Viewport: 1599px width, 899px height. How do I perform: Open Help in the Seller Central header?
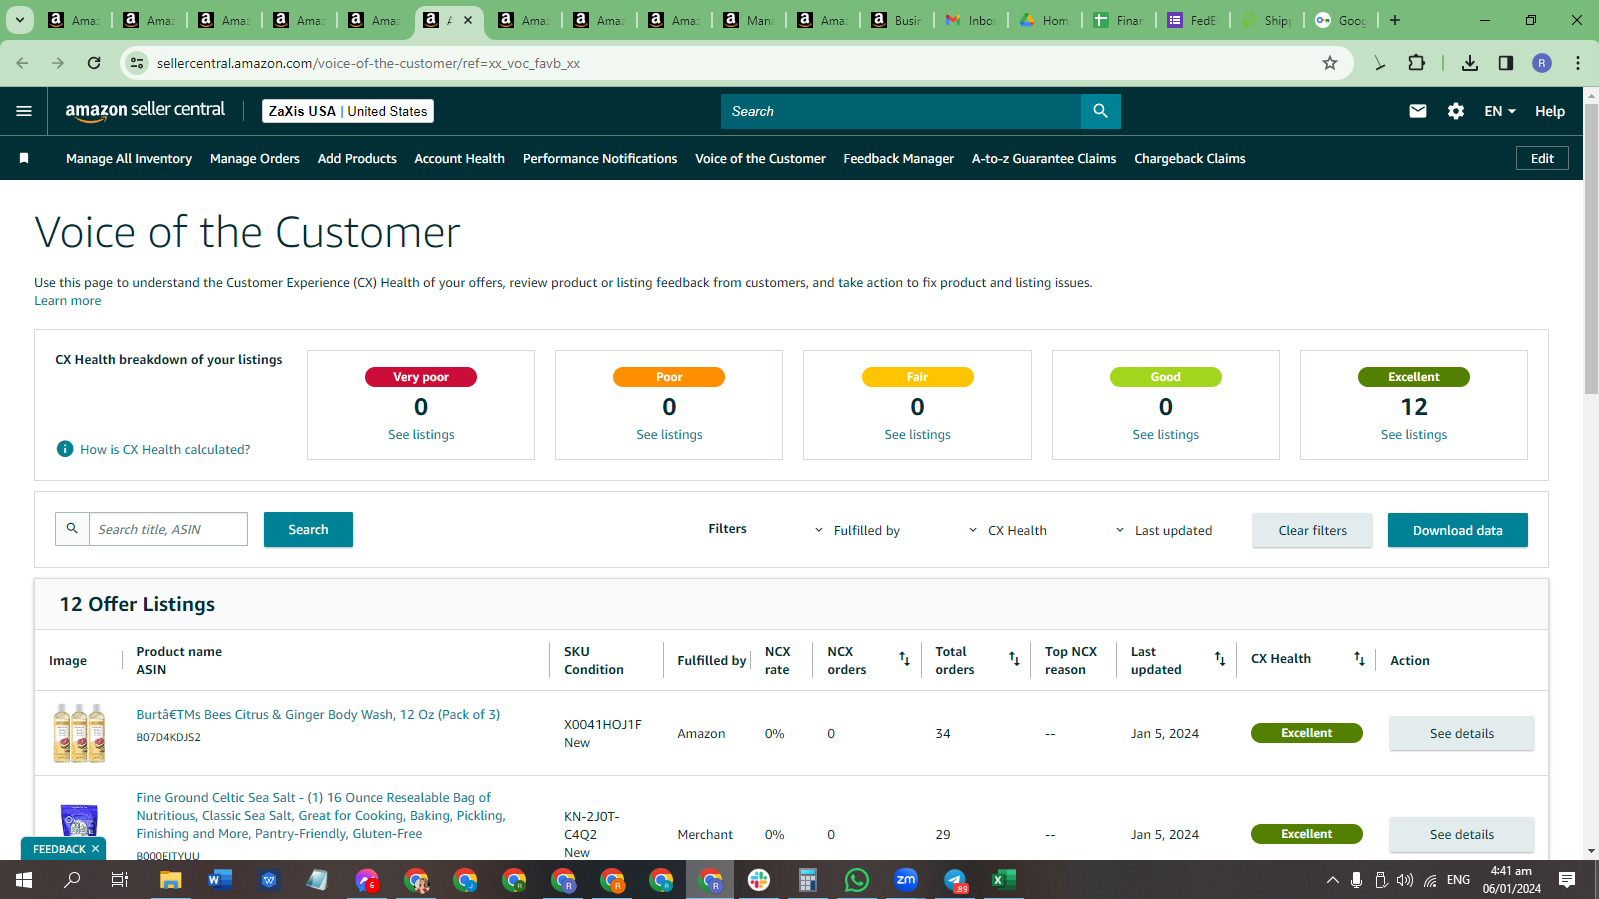1550,111
